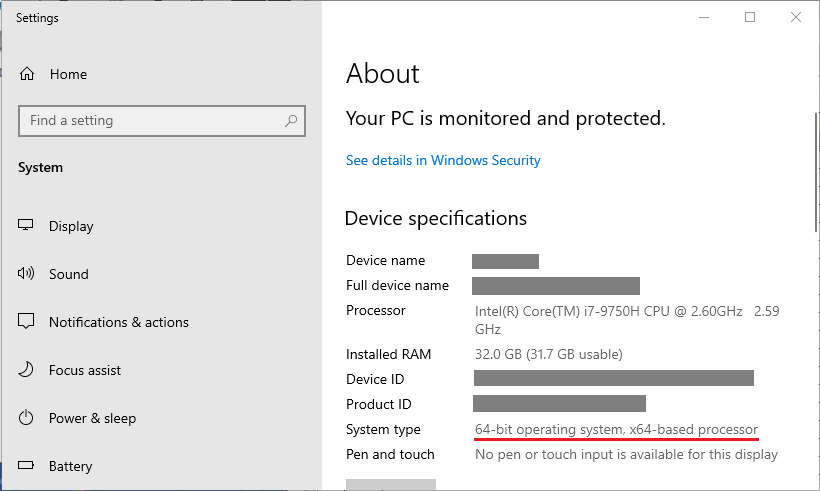Screen dimensions: 820x491
Task: Click the underlined System type value text
Action: (x=616, y=429)
